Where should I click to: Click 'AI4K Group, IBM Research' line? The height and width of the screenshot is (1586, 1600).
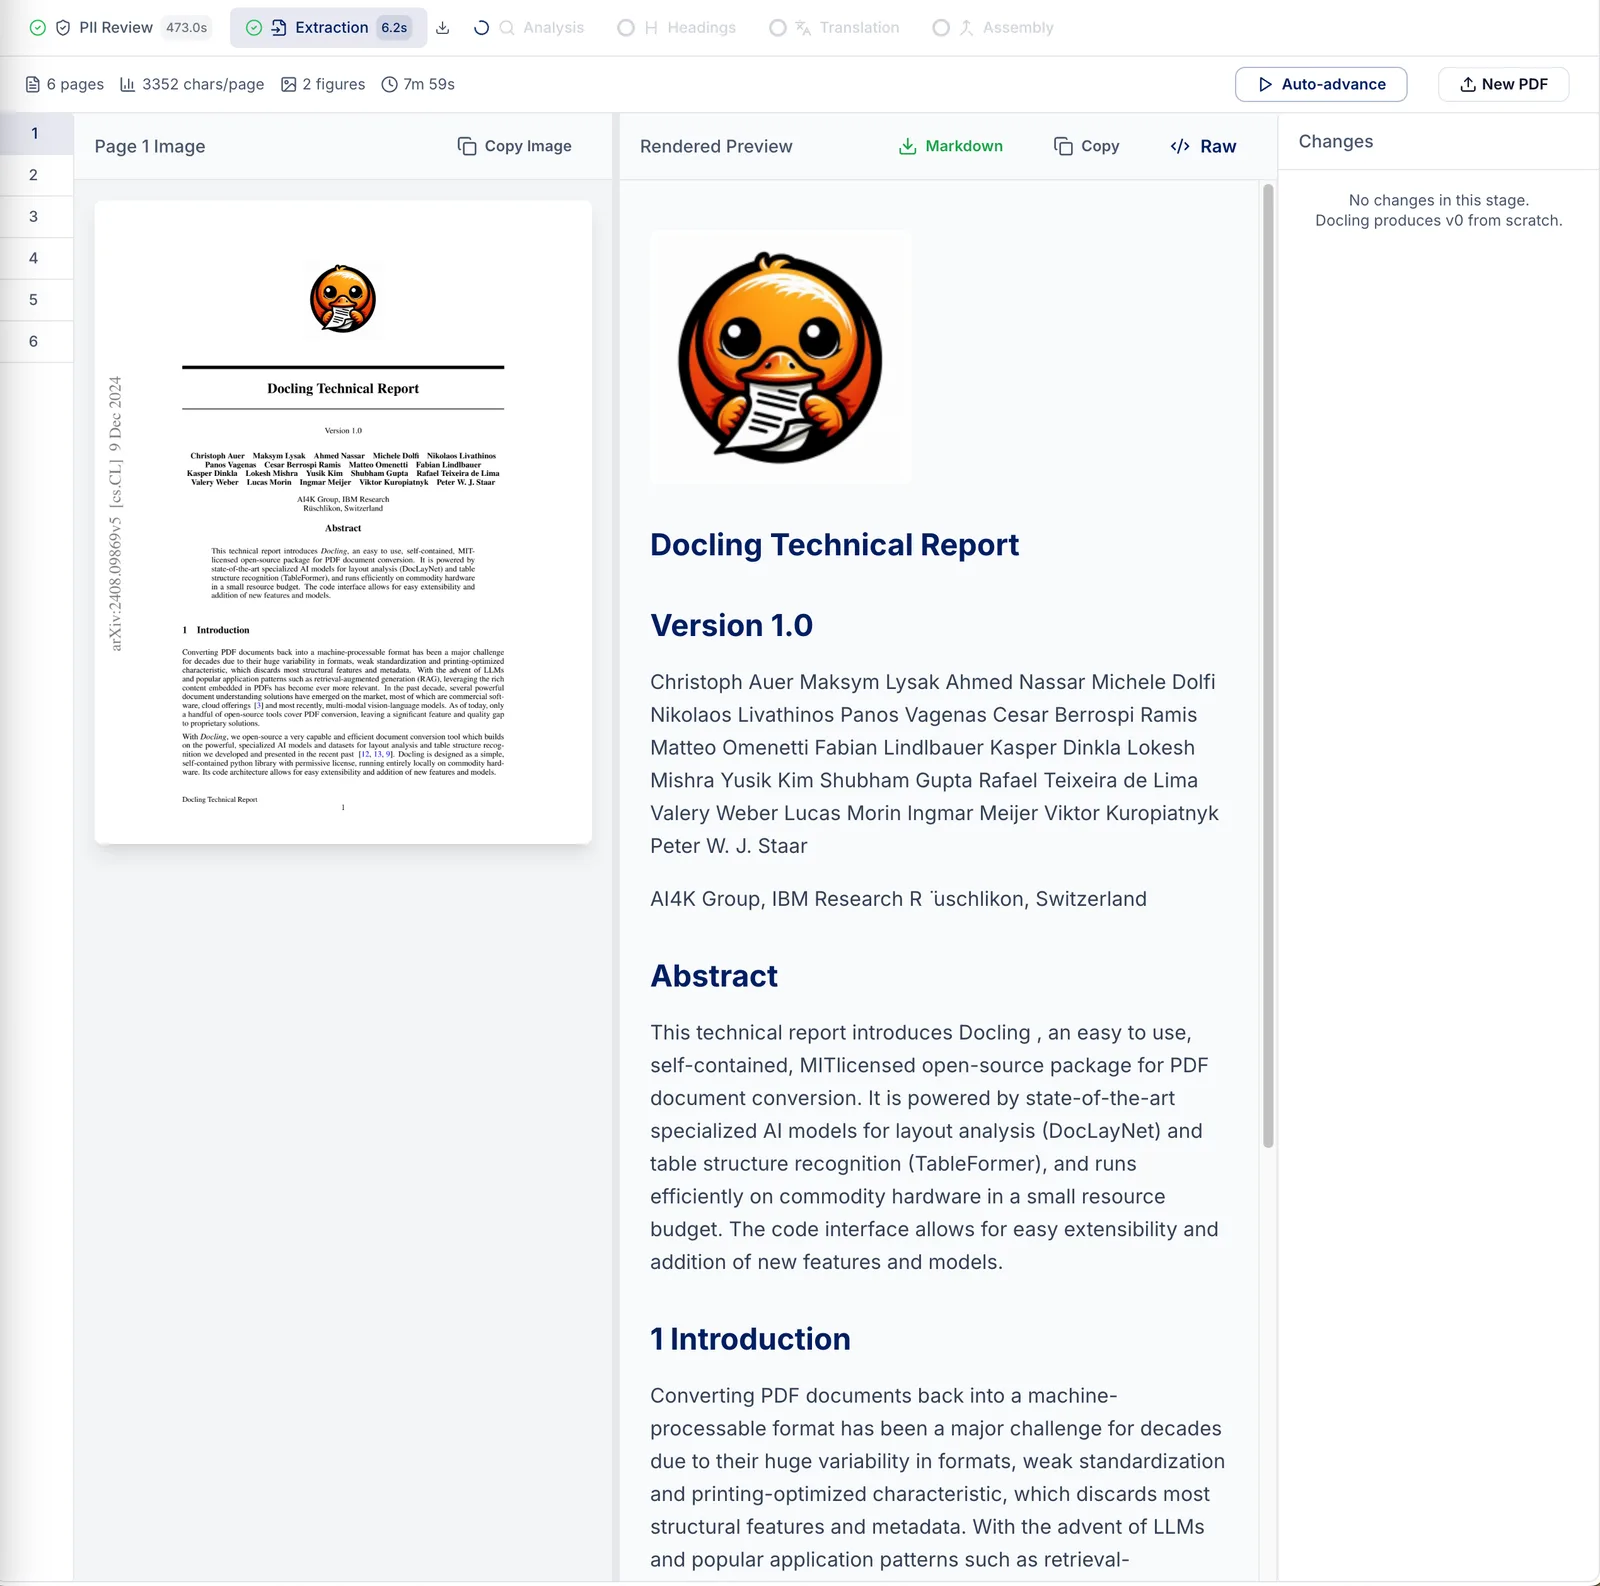(x=898, y=899)
